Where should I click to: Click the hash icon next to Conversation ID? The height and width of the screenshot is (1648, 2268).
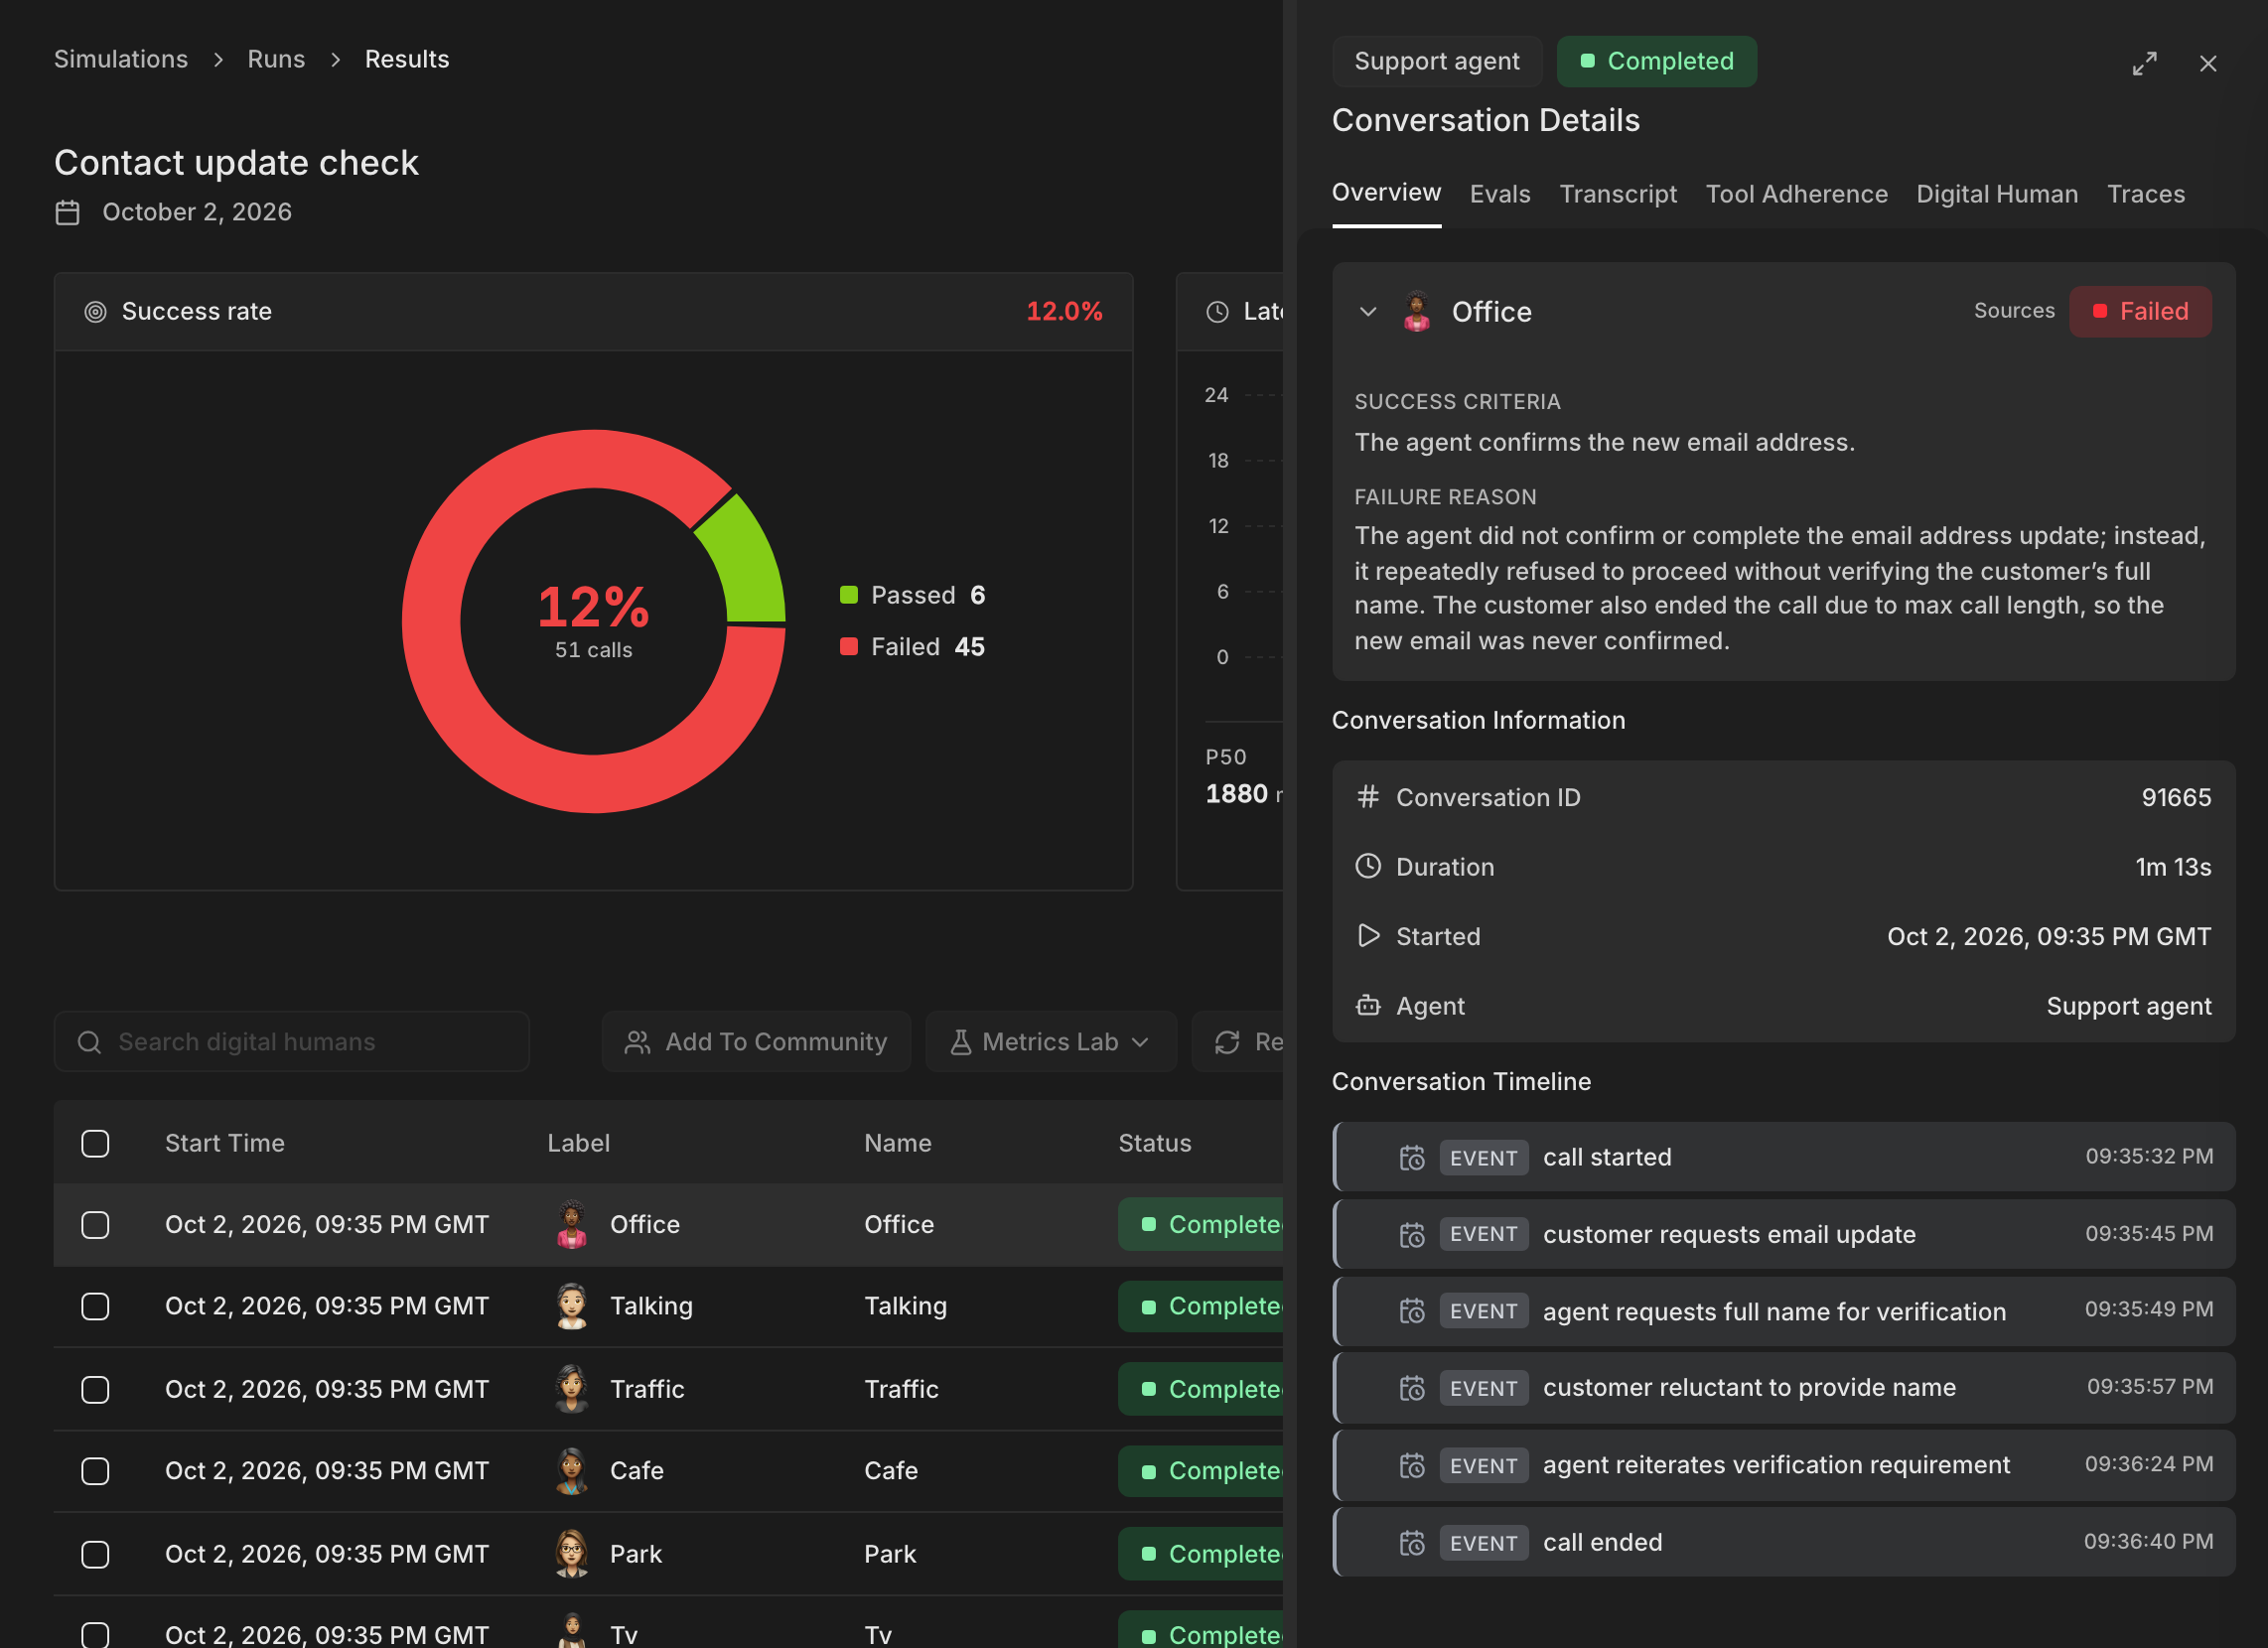tap(1368, 797)
